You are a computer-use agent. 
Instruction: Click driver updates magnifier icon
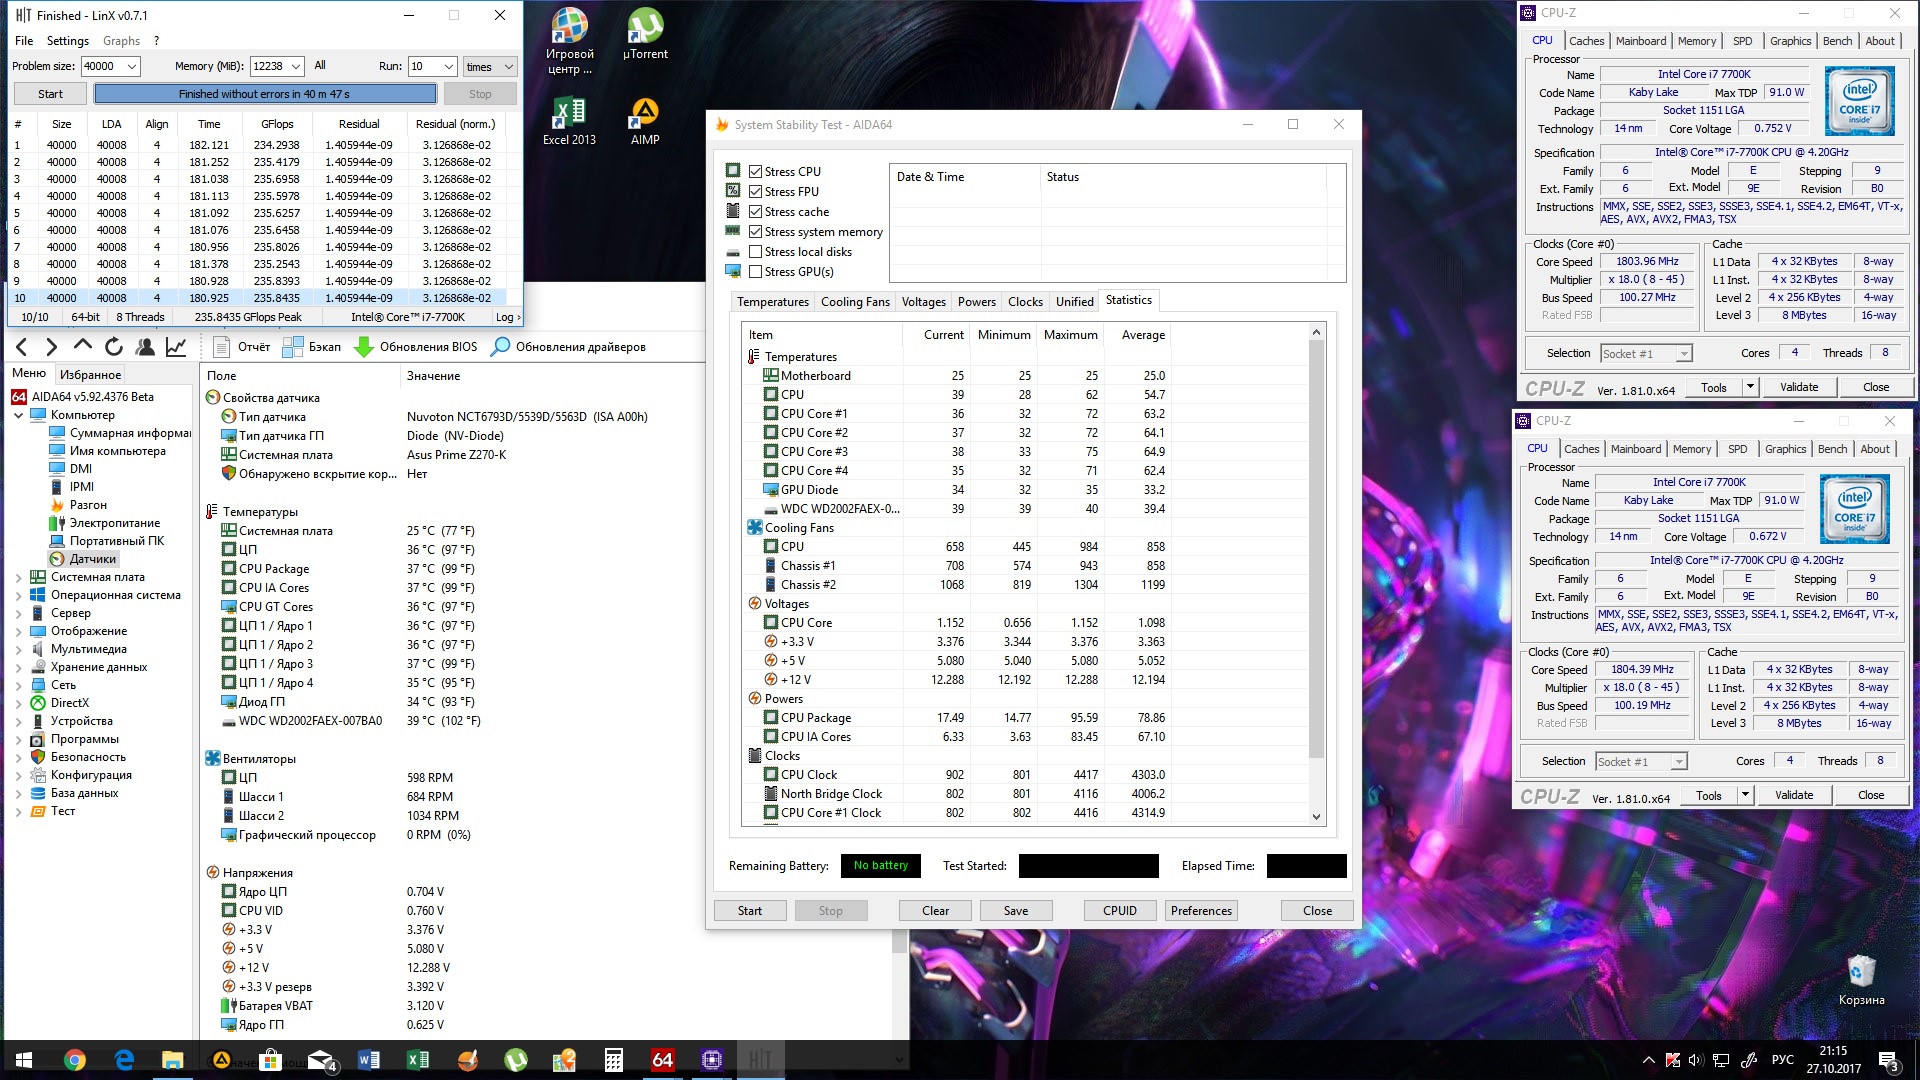[x=501, y=347]
